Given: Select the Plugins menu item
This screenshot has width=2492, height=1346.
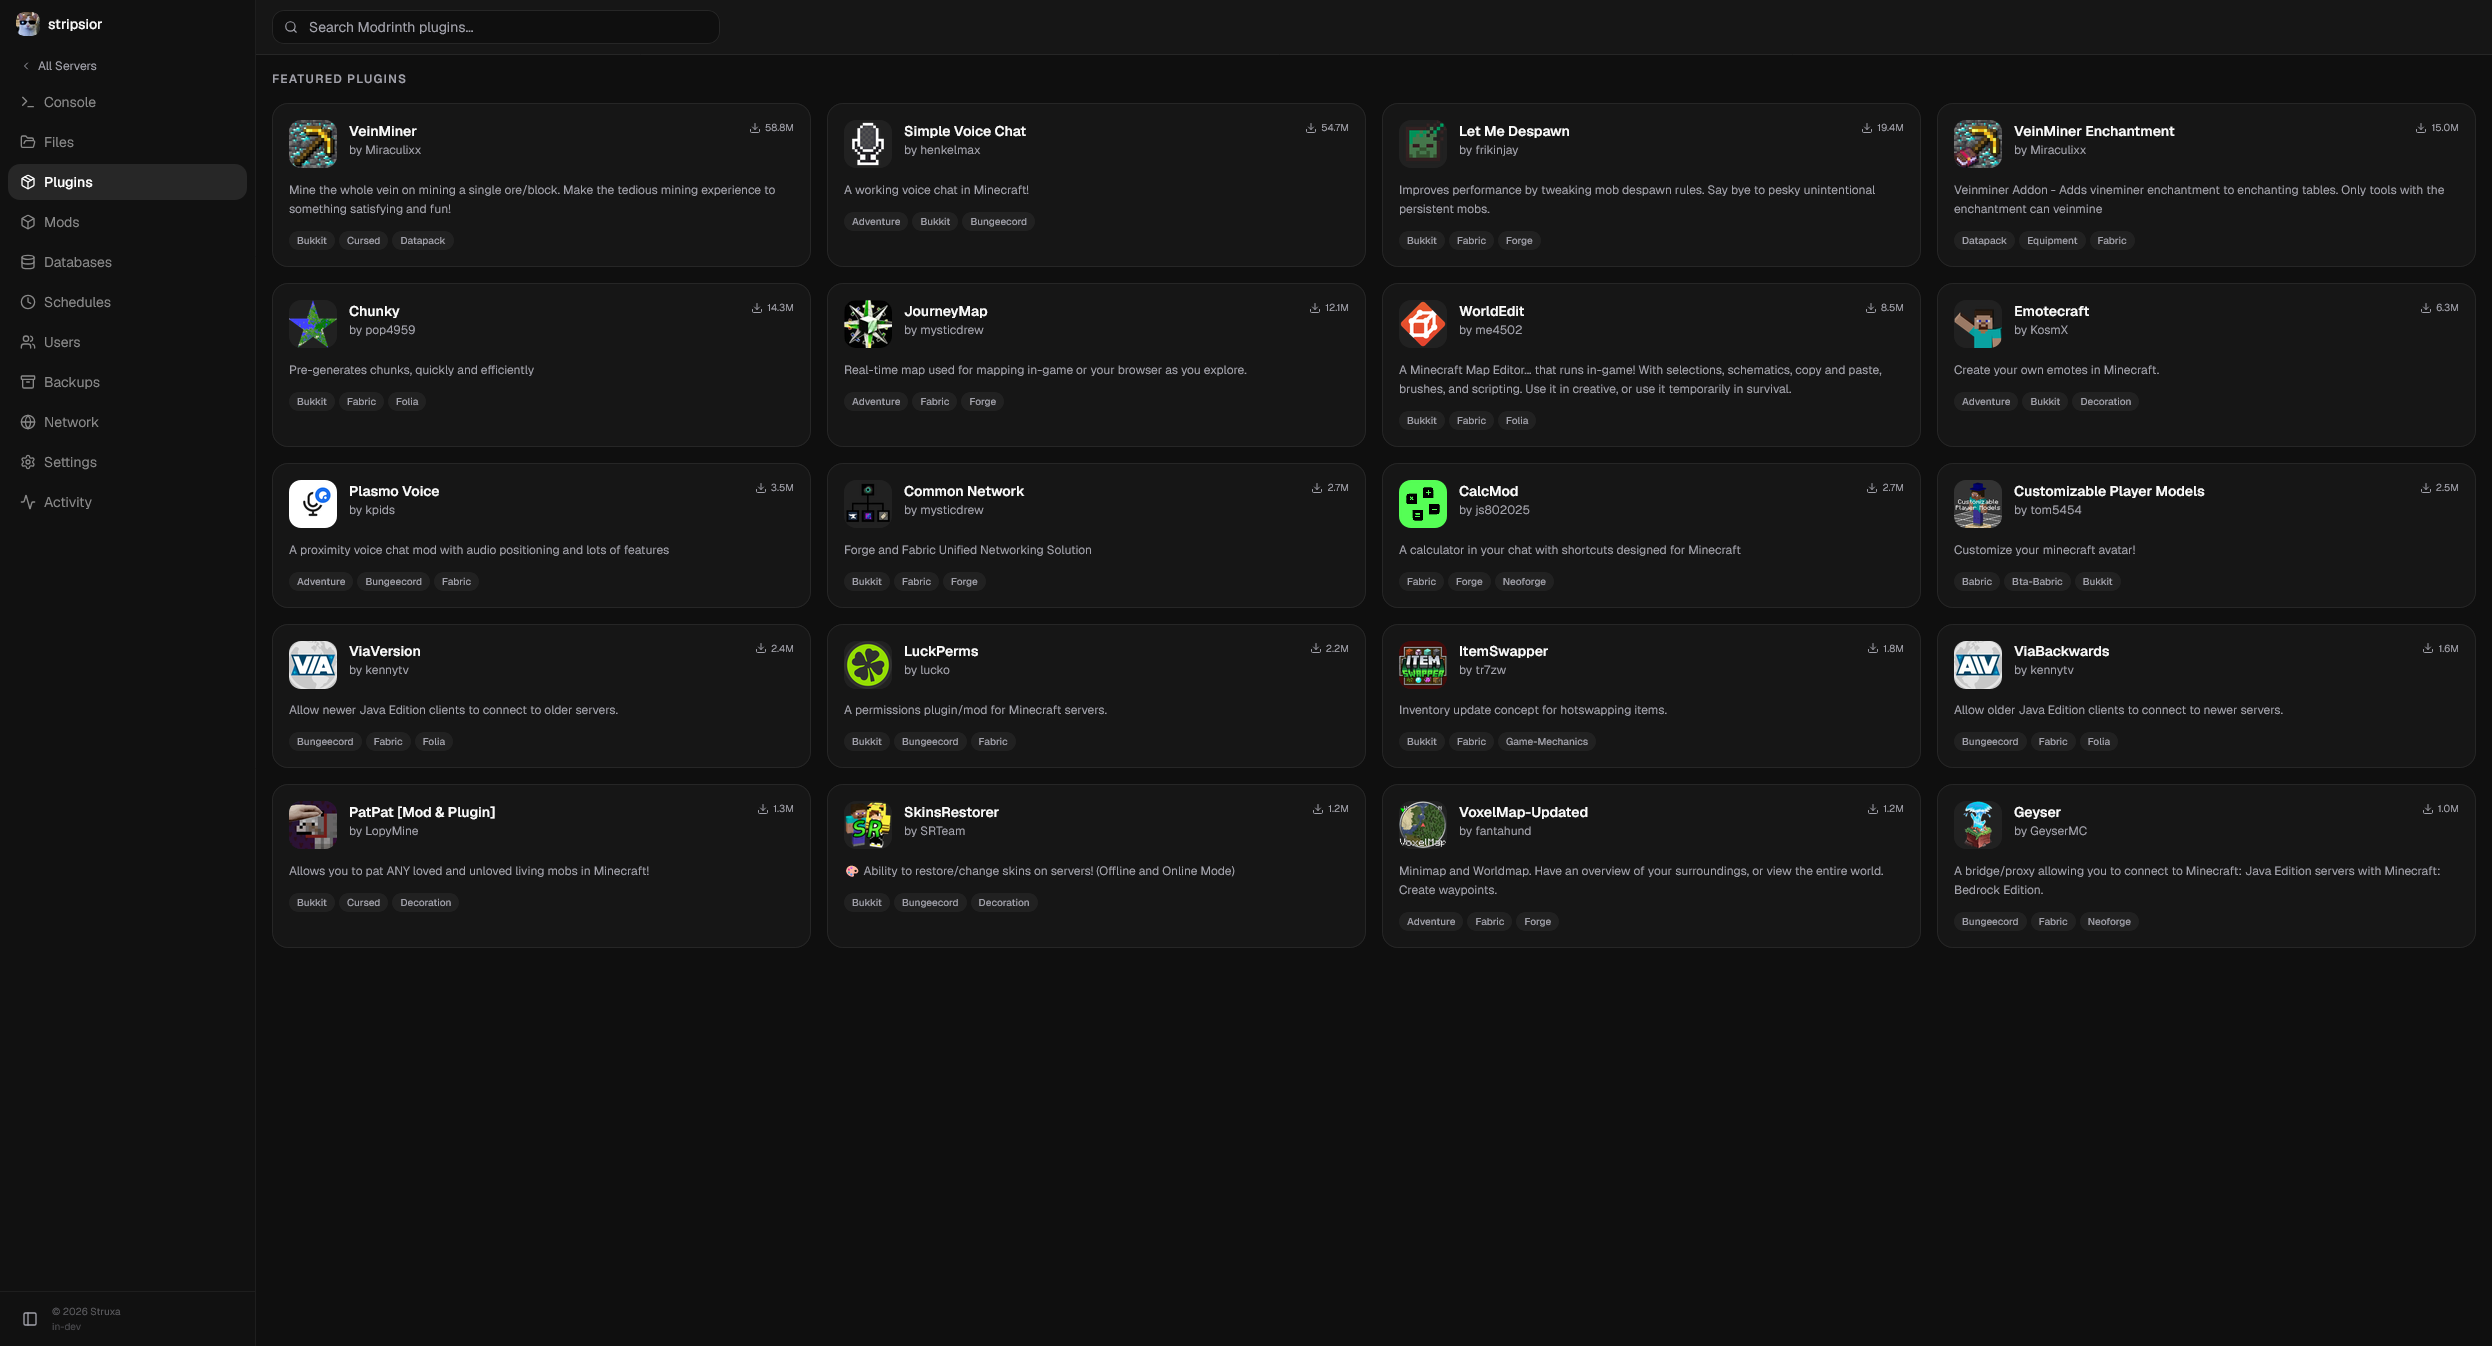Looking at the screenshot, I should pos(127,182).
